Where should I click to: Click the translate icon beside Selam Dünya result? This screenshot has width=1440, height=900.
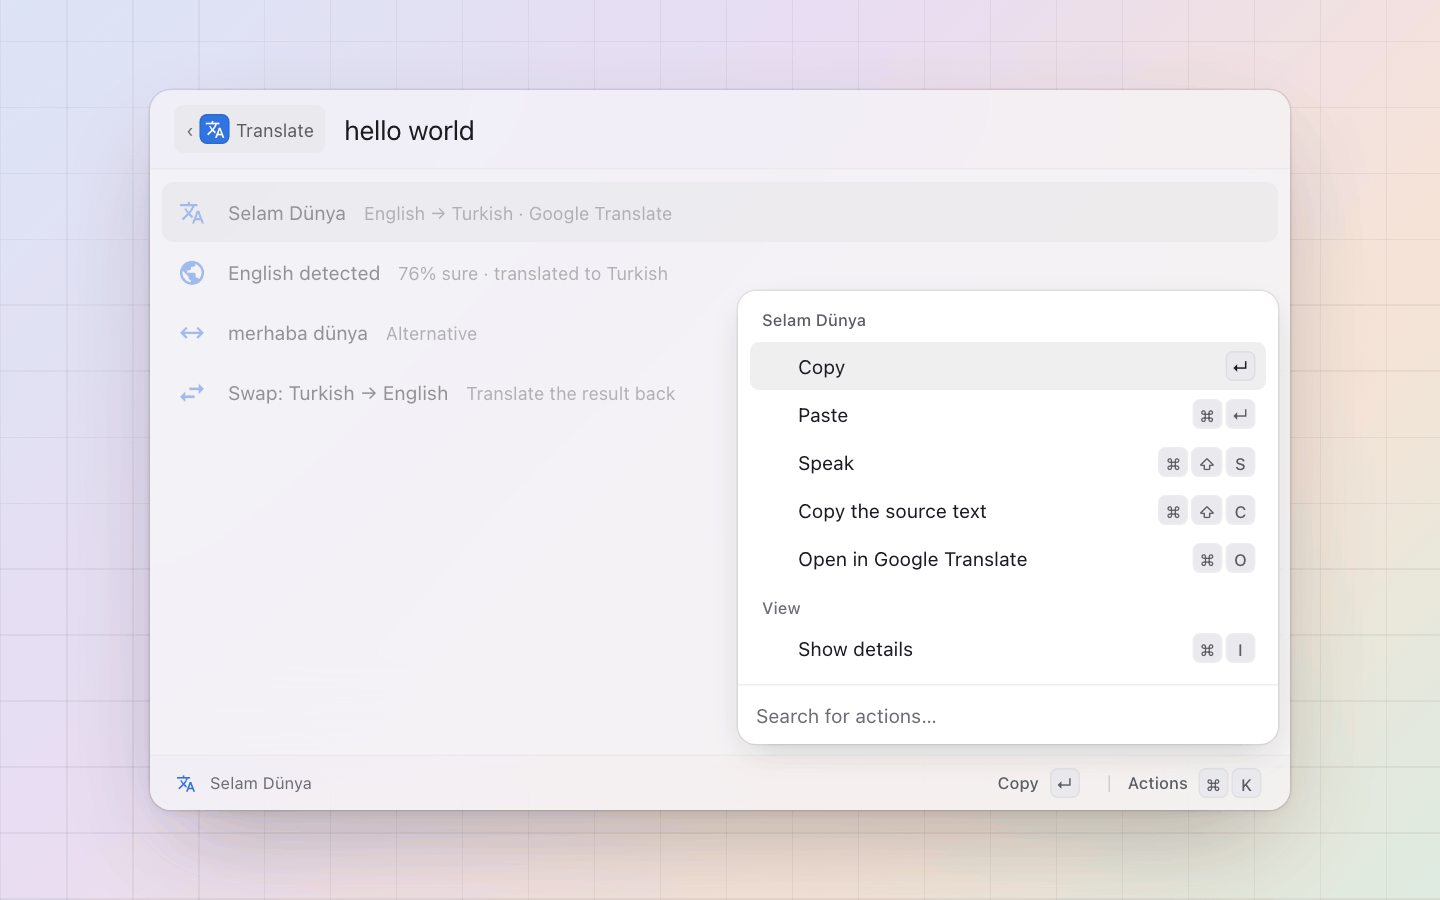click(192, 213)
